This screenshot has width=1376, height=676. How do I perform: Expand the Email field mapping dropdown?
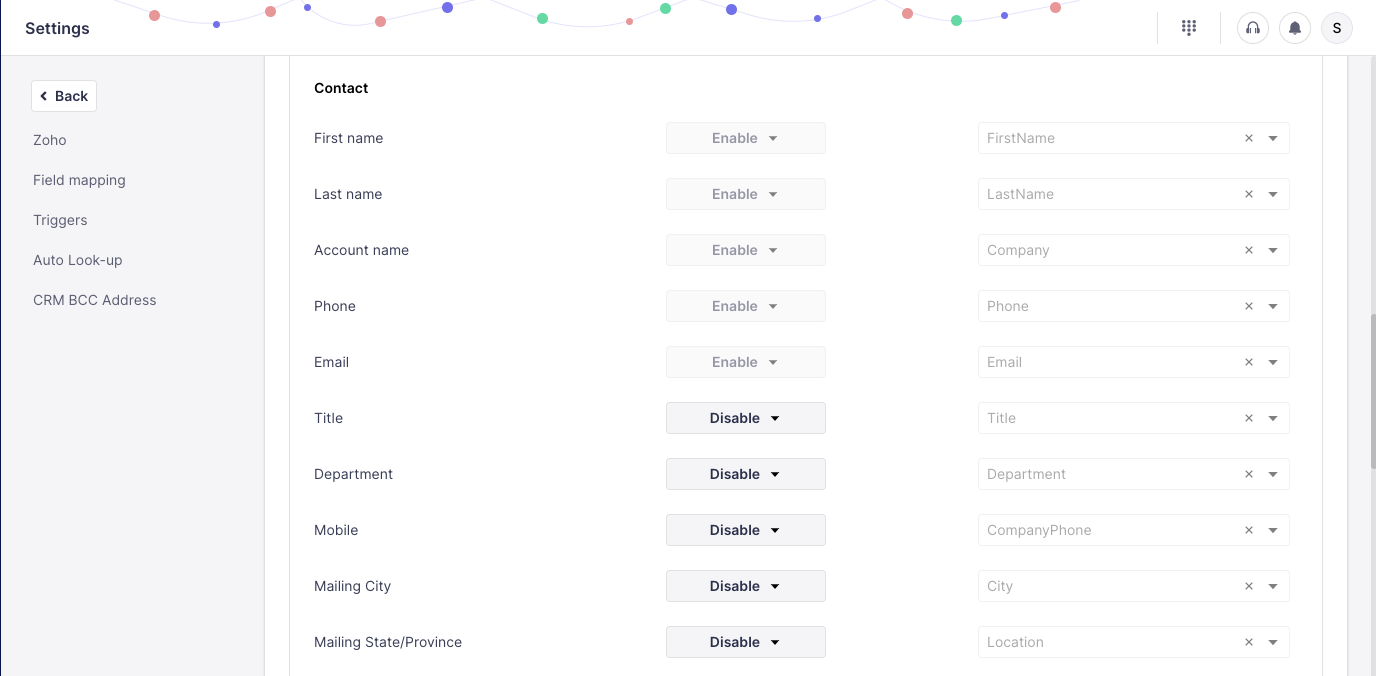pos(1273,362)
